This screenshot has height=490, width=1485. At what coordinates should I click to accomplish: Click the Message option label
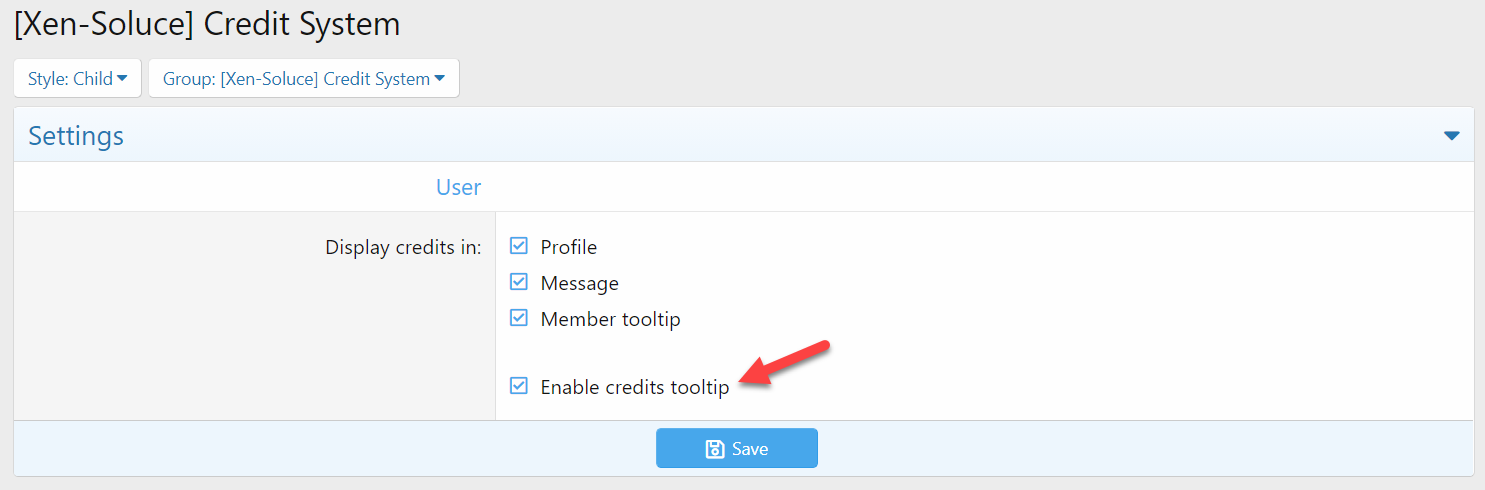pyautogui.click(x=579, y=284)
